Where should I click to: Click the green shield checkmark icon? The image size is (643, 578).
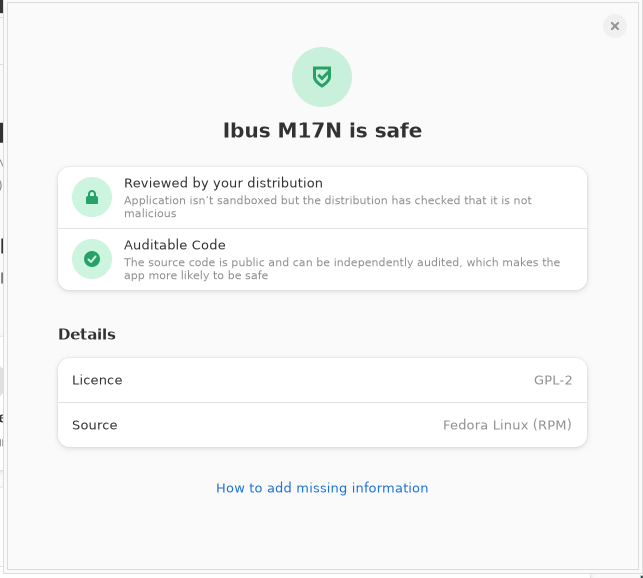click(322, 77)
